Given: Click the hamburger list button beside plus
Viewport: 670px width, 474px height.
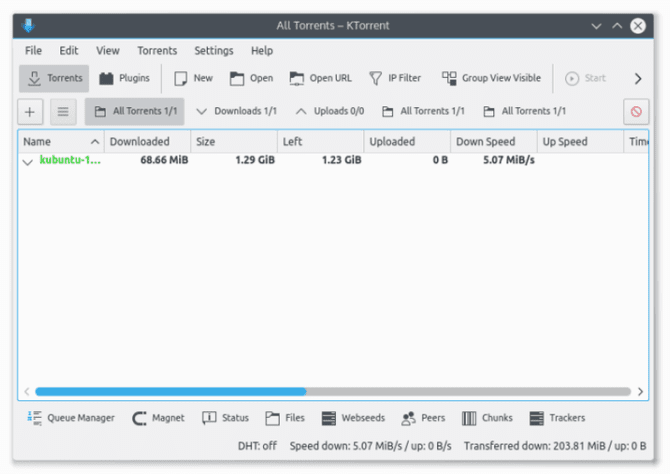Looking at the screenshot, I should [63, 112].
